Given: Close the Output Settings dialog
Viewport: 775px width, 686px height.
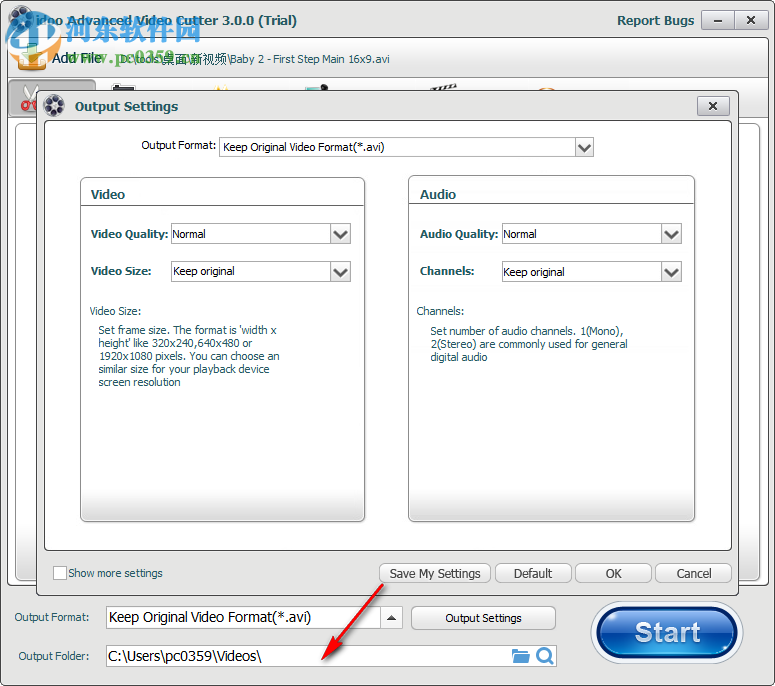Looking at the screenshot, I should 713,106.
